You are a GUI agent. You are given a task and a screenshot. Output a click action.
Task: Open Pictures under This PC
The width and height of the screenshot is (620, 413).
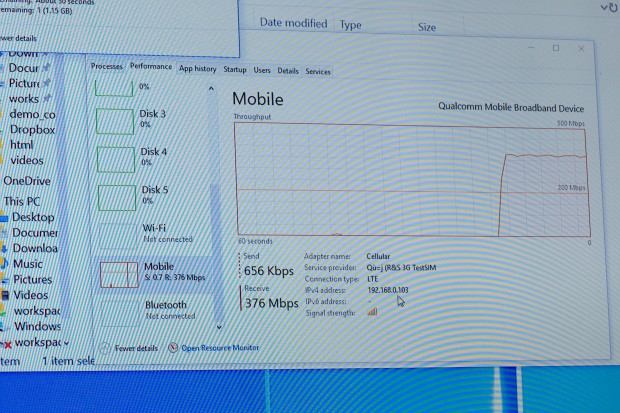[x=32, y=280]
